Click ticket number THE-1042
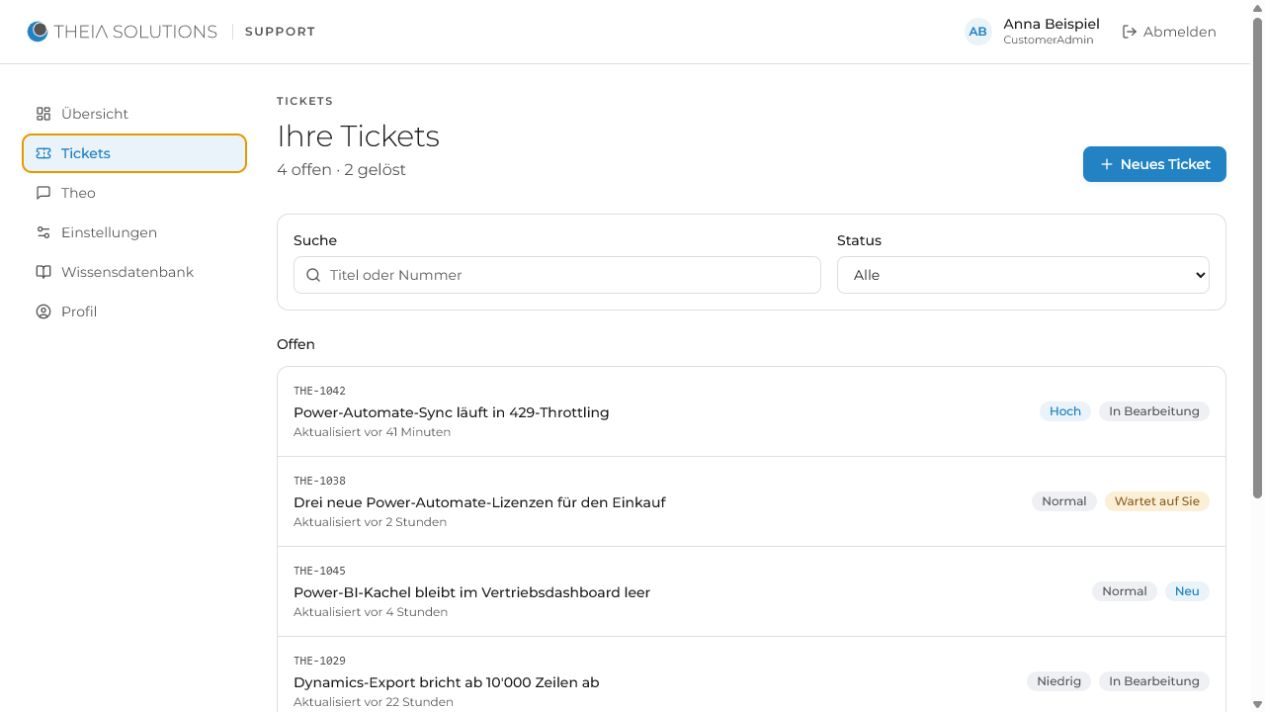Viewport: 1265px width, 712px height. click(x=319, y=391)
